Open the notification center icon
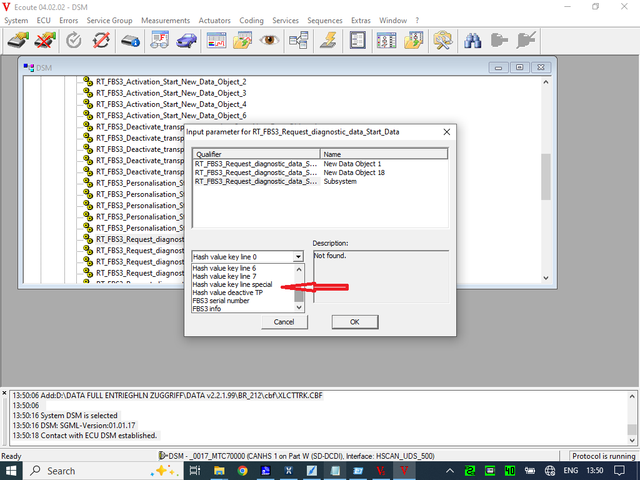640x480 pixels. (x=620, y=471)
